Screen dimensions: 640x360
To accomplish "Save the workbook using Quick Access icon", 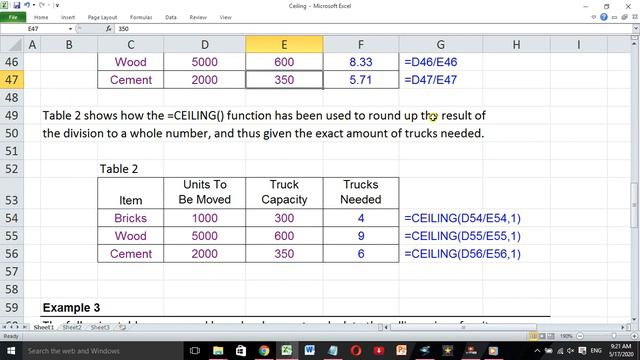I will coord(17,5).
